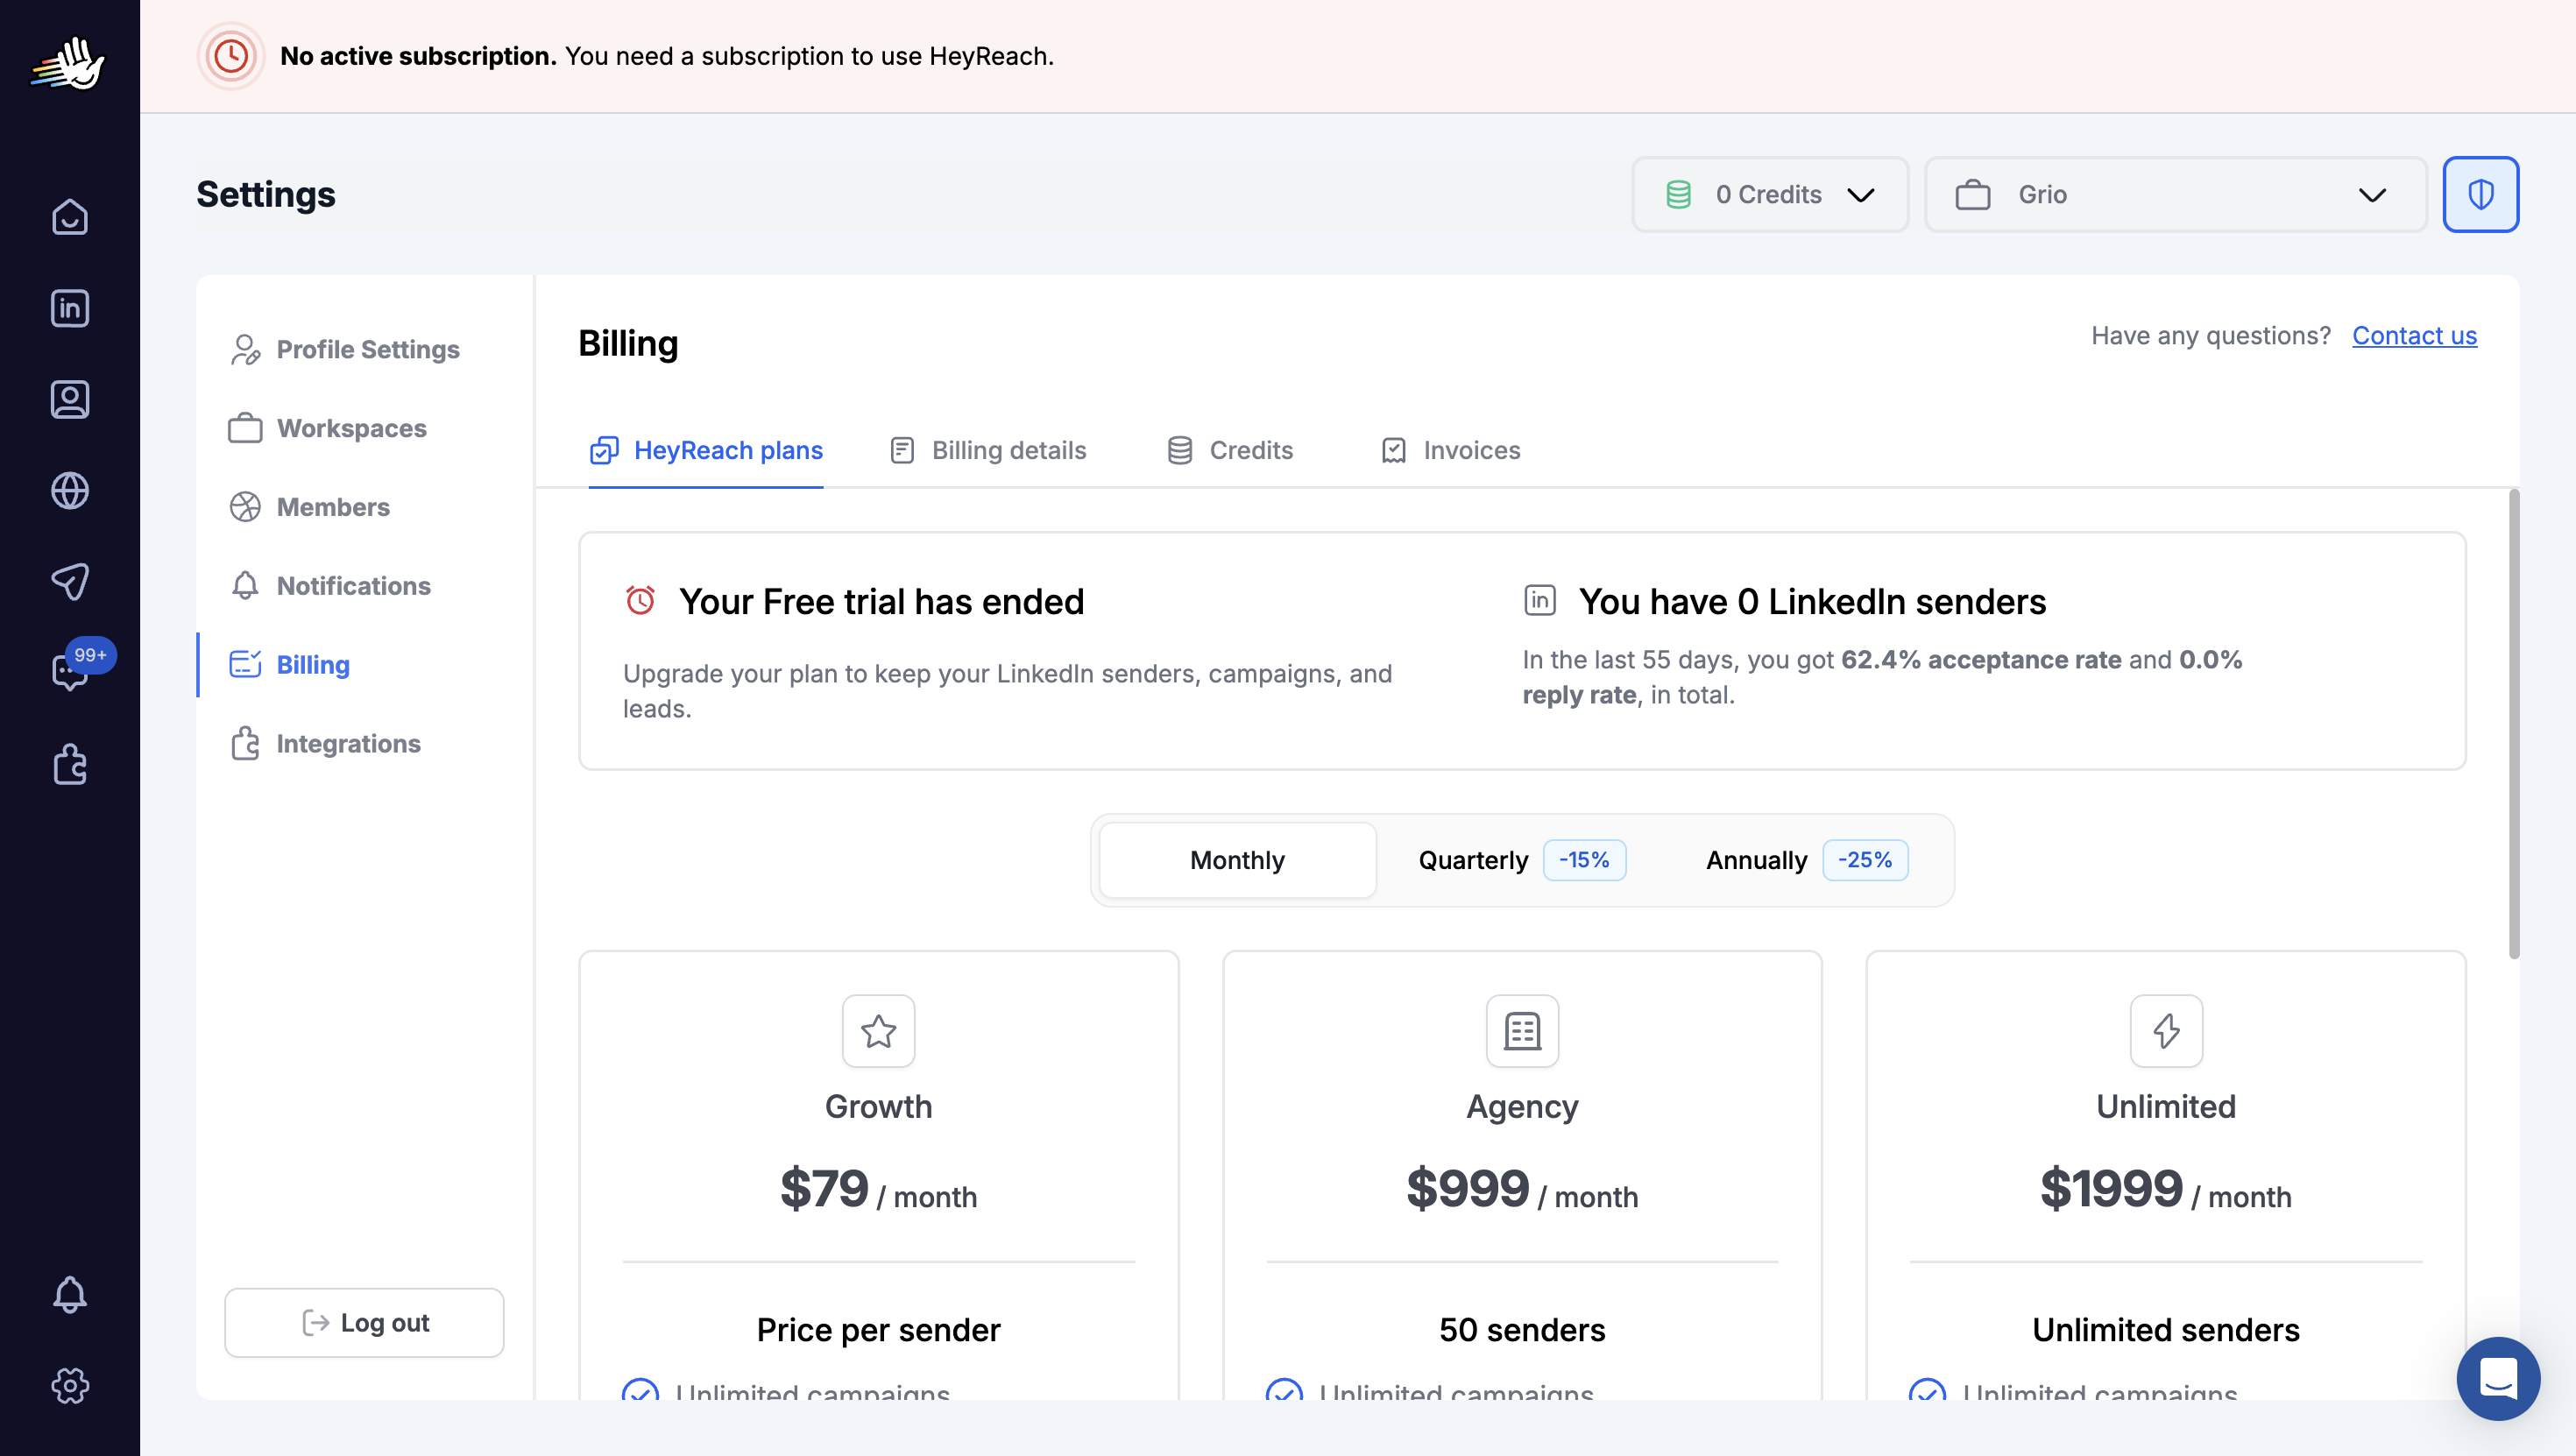2576x1456 pixels.
Task: Click the 'Price per sender' text
Action: tap(878, 1330)
